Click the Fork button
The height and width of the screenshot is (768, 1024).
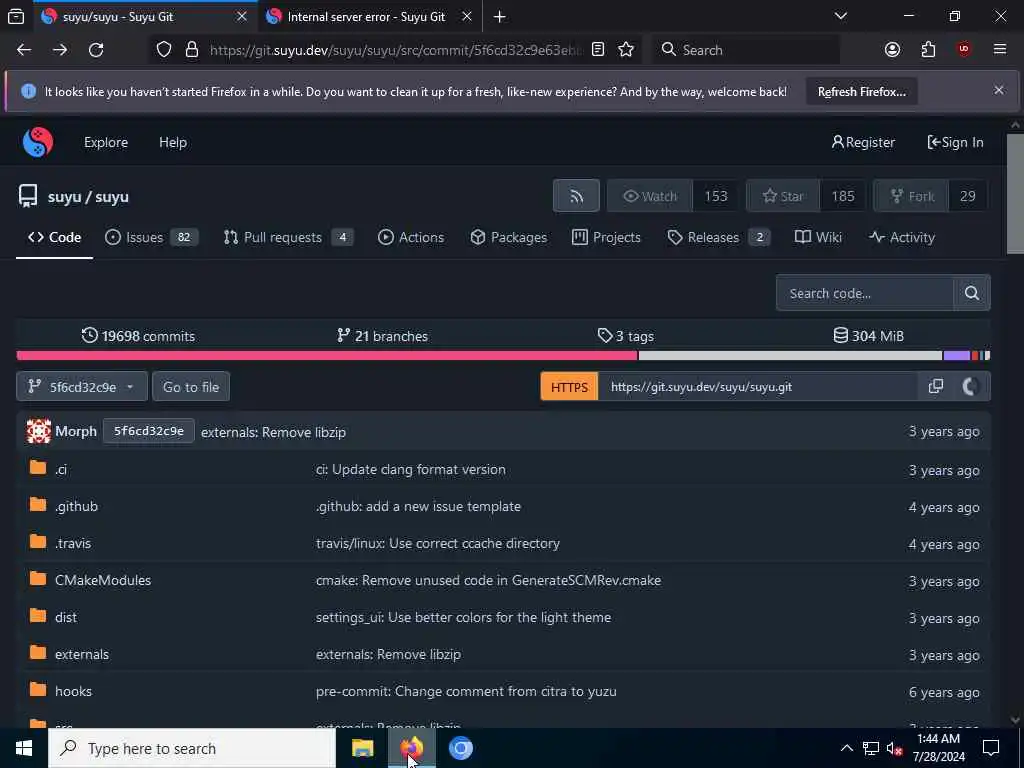pos(910,196)
